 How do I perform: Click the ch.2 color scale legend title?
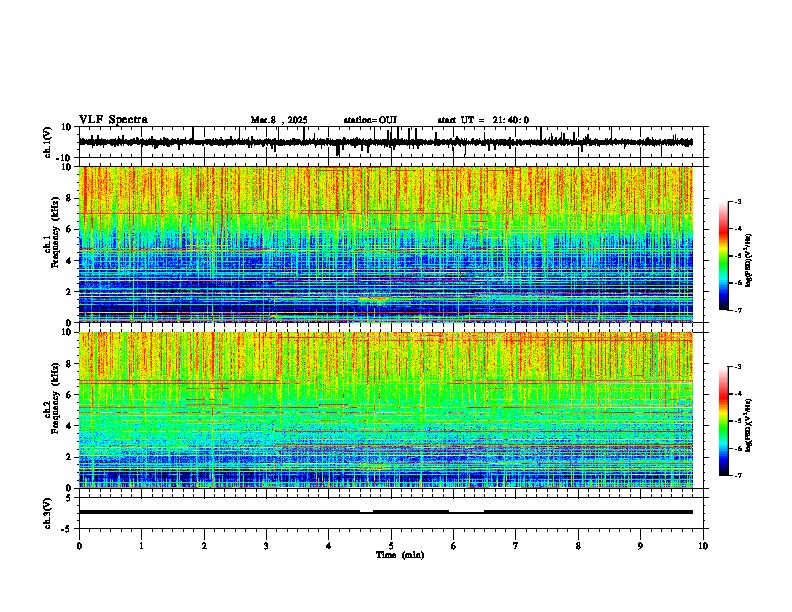(749, 425)
